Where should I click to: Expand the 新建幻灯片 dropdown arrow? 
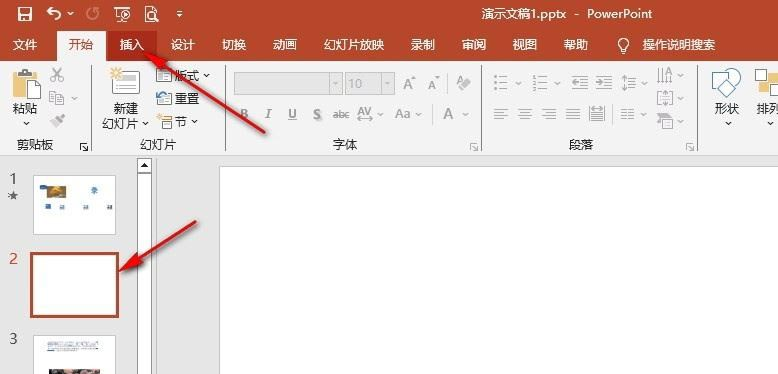(x=145, y=123)
